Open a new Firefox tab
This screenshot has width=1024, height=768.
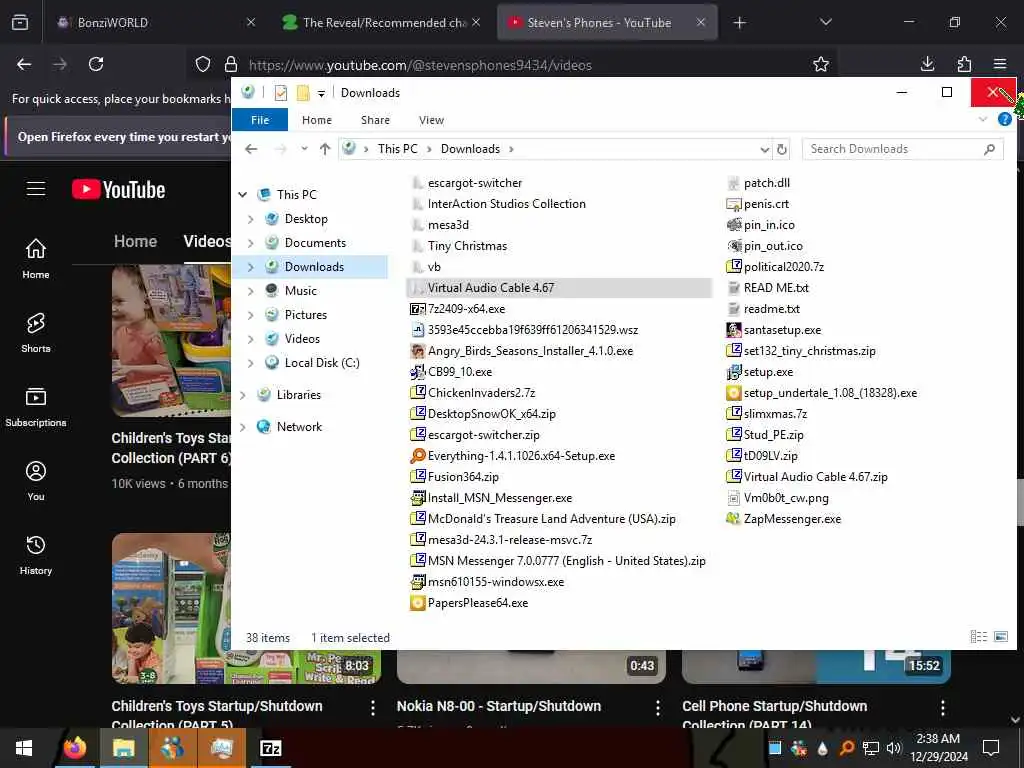[739, 23]
